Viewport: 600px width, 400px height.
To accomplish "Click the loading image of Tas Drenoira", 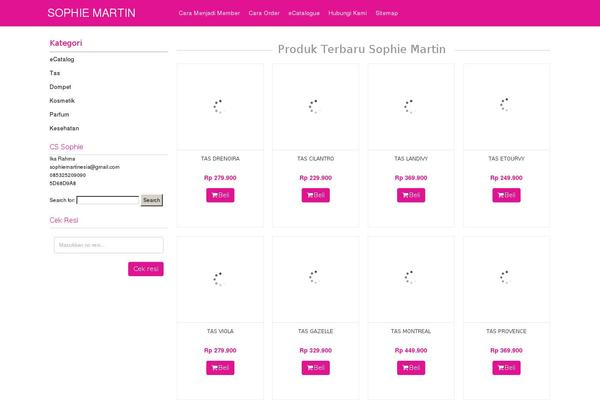I will tap(220, 107).
